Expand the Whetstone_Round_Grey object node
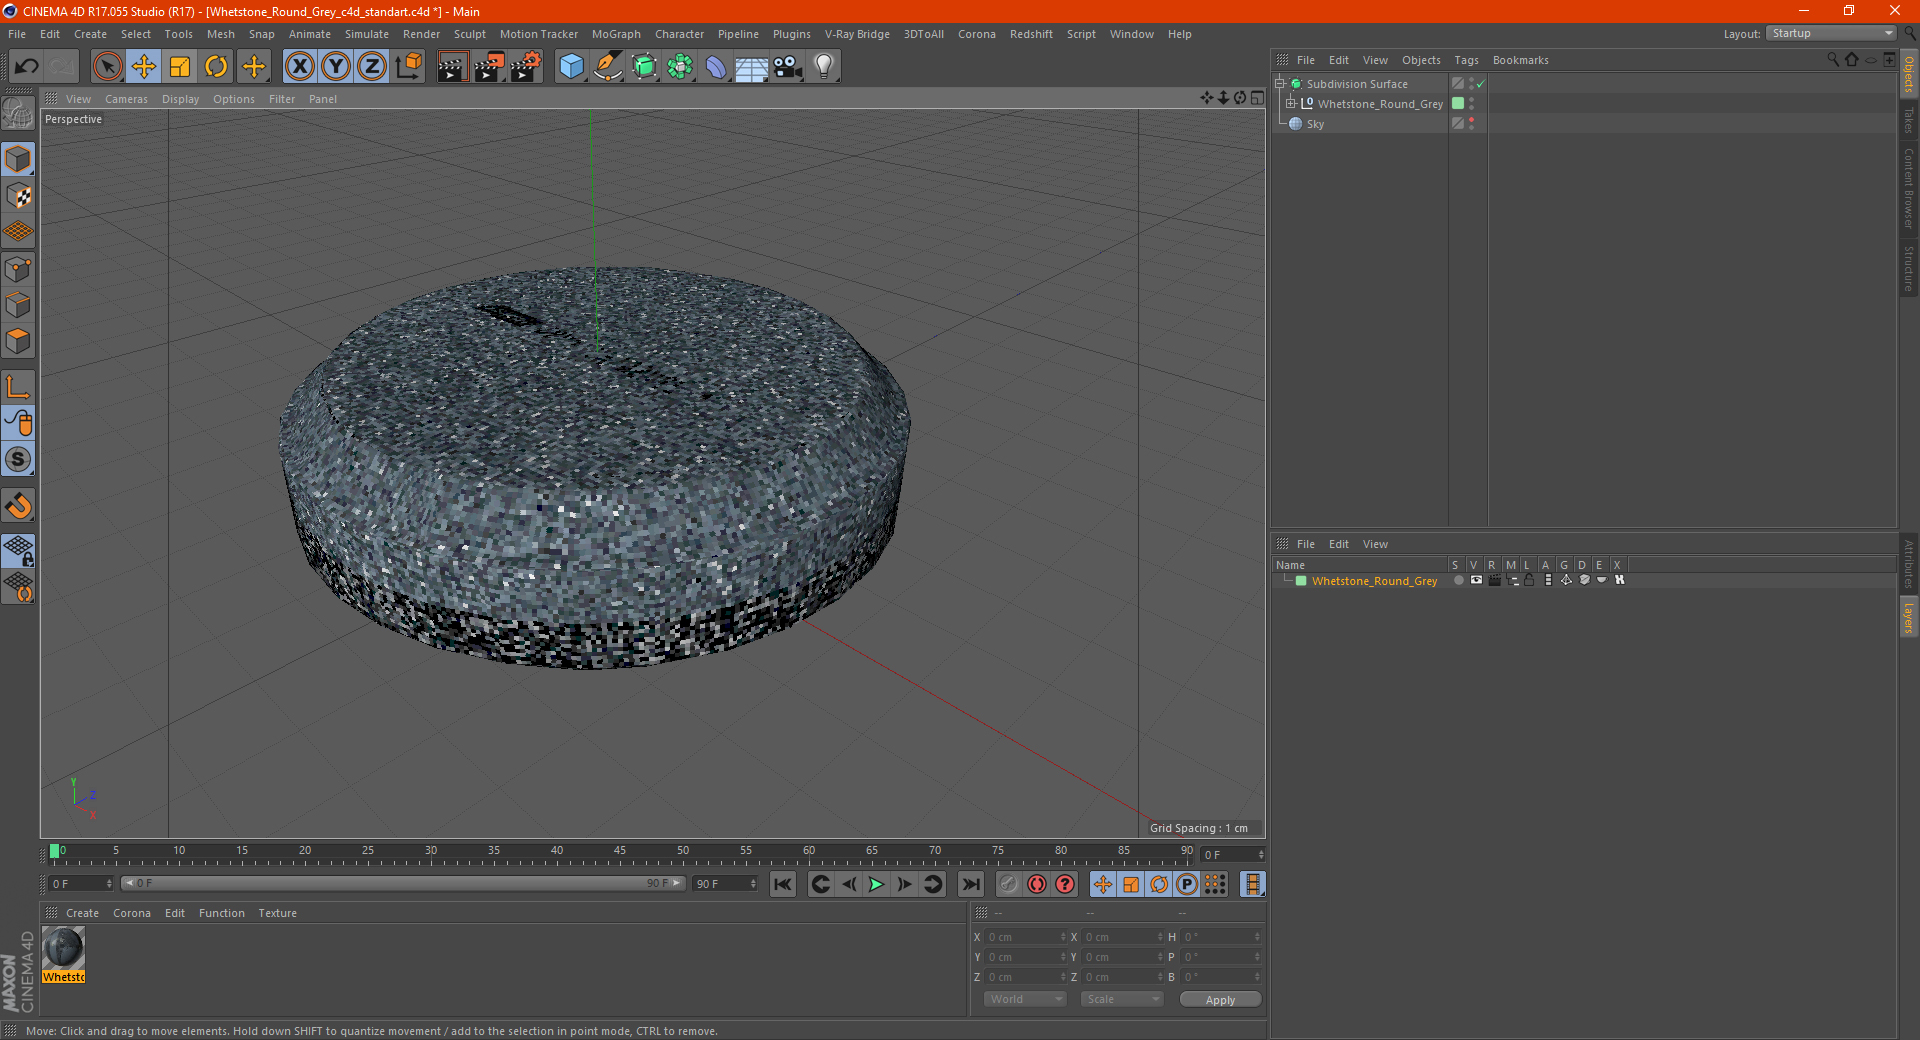 click(1291, 104)
